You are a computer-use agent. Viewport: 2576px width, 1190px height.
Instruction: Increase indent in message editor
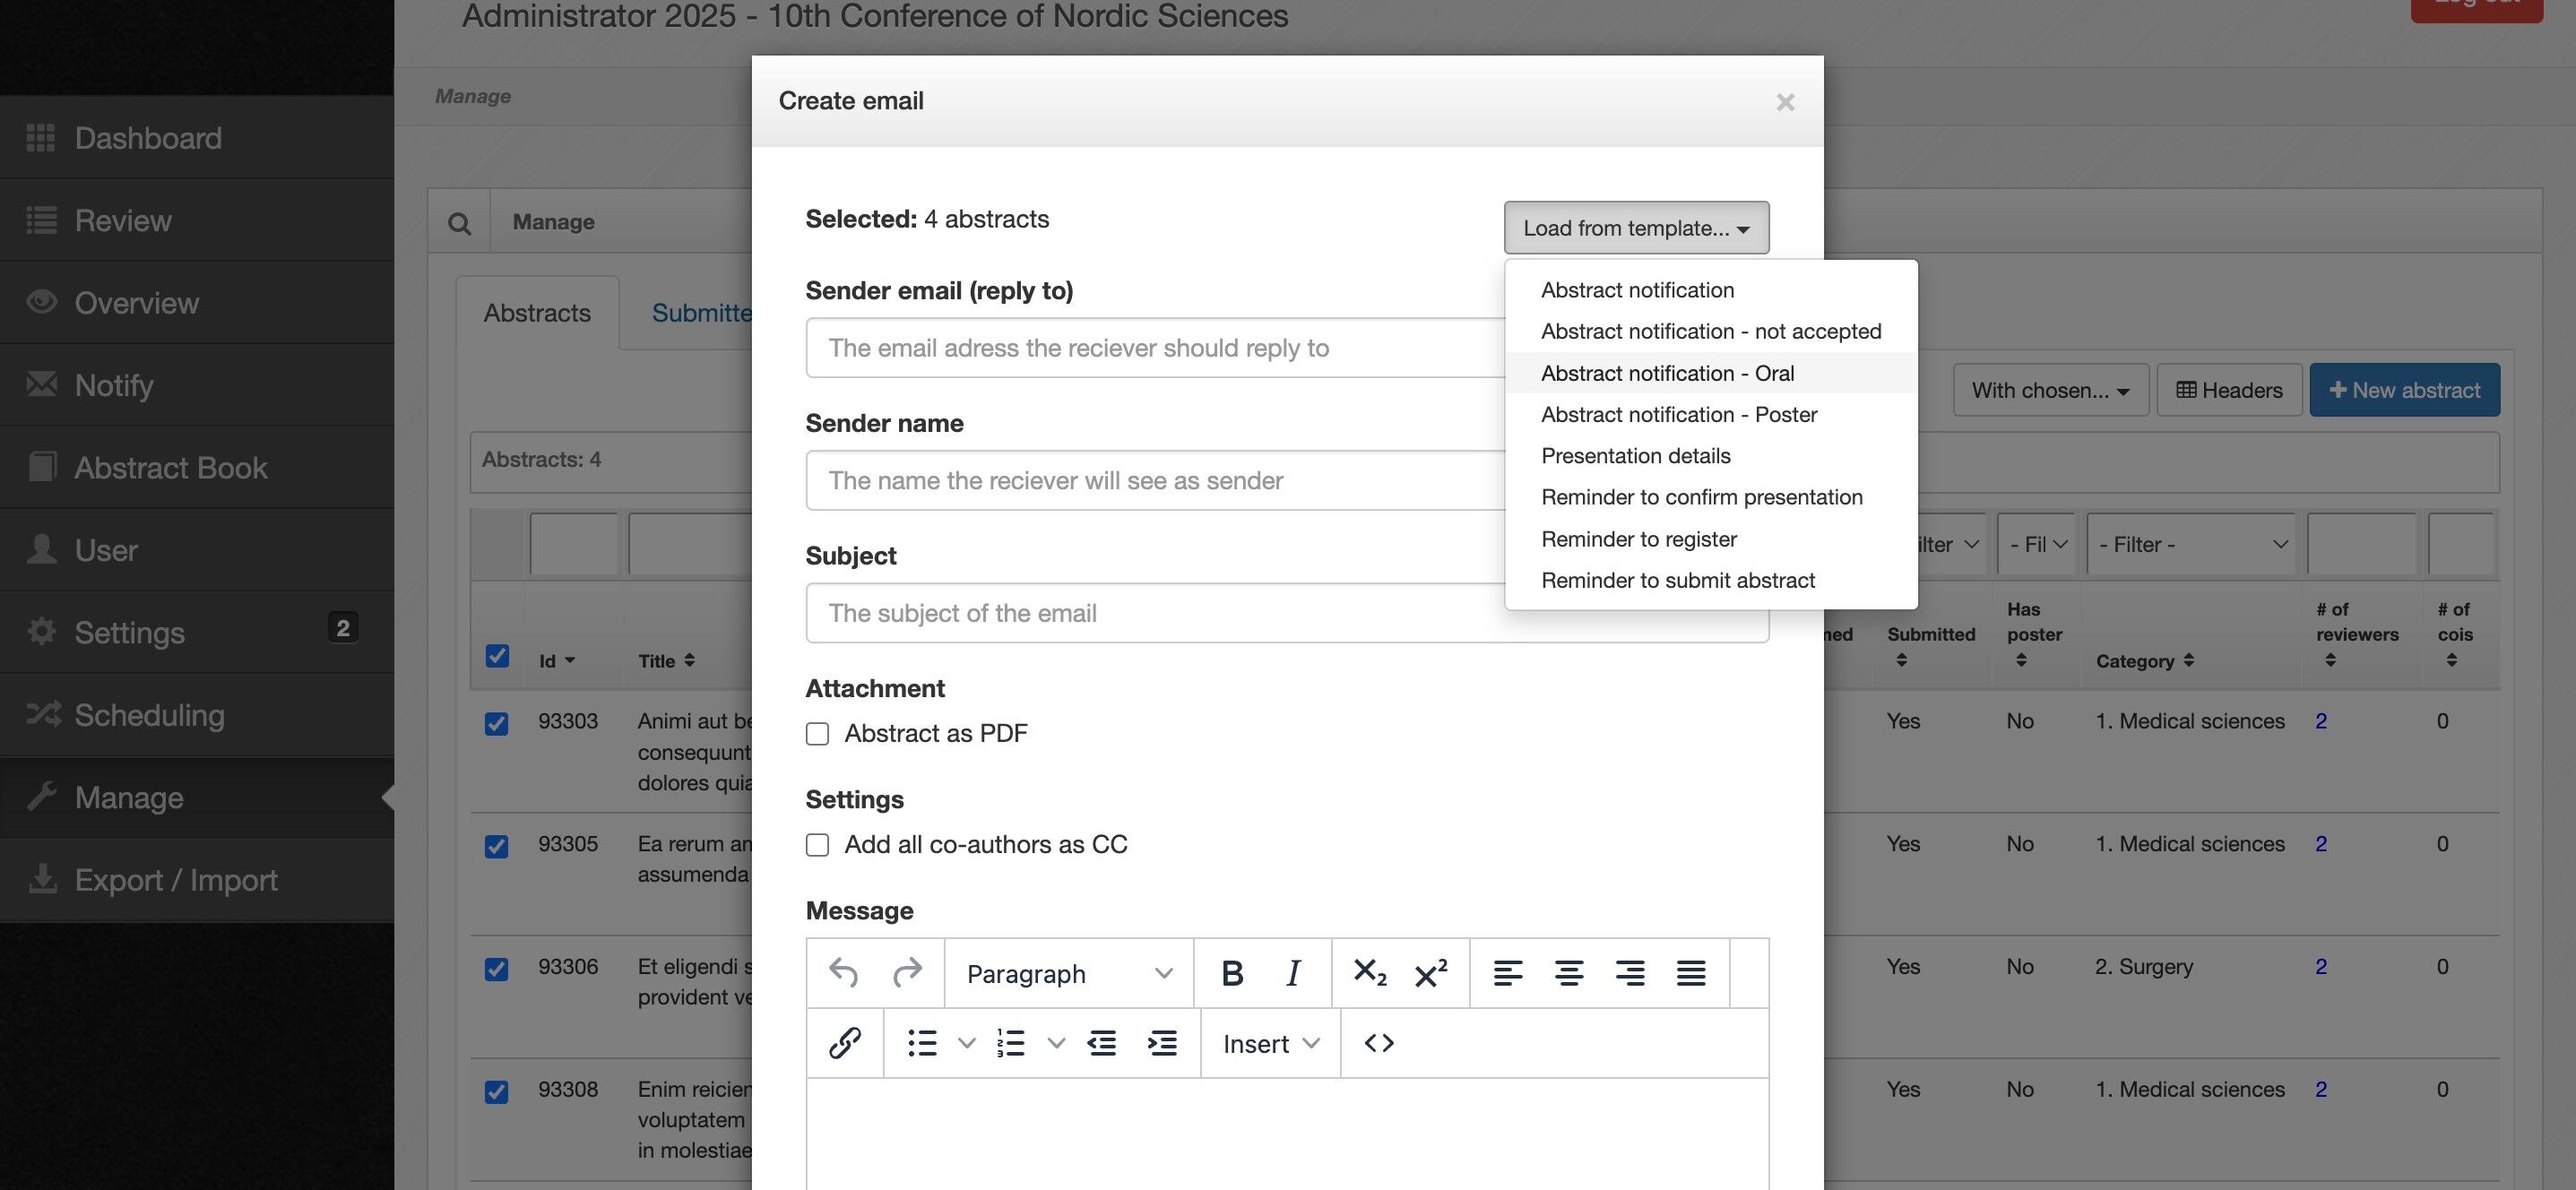point(1162,1043)
